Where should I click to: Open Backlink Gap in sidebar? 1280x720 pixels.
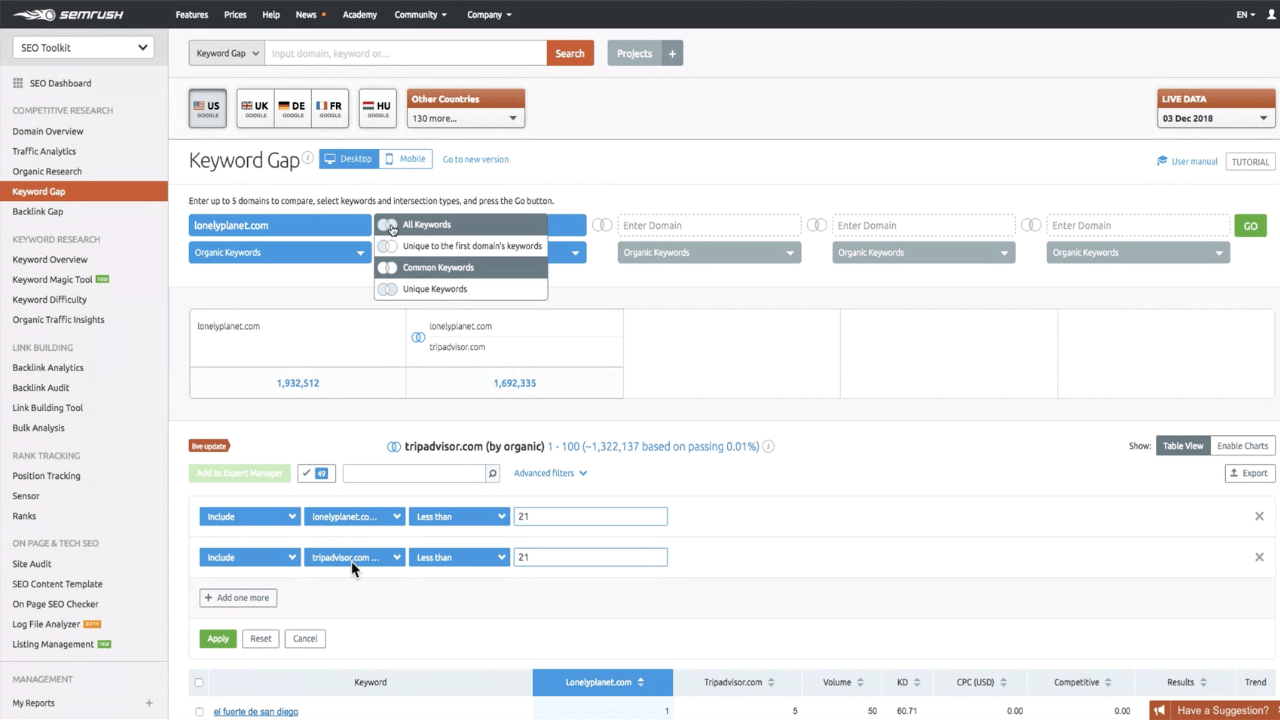pyautogui.click(x=38, y=212)
